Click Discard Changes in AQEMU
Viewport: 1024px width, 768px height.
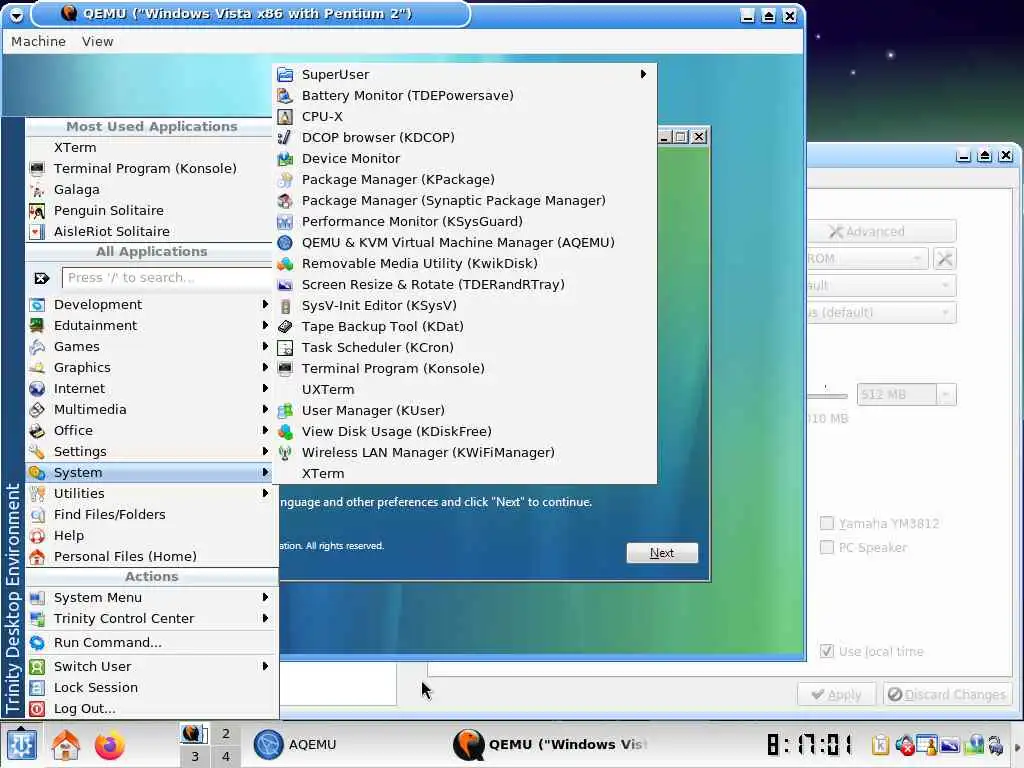(947, 694)
